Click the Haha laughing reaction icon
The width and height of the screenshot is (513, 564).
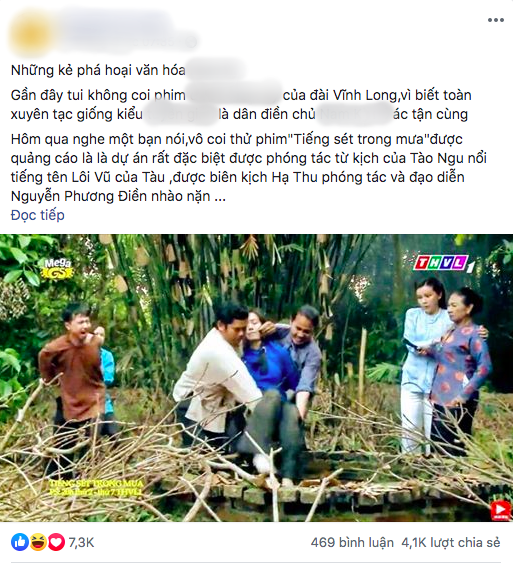click(38, 542)
